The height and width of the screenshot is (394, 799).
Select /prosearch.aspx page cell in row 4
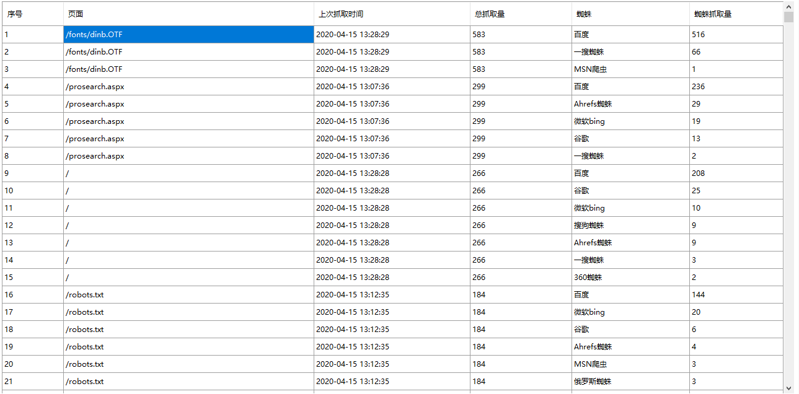pyautogui.click(x=189, y=87)
